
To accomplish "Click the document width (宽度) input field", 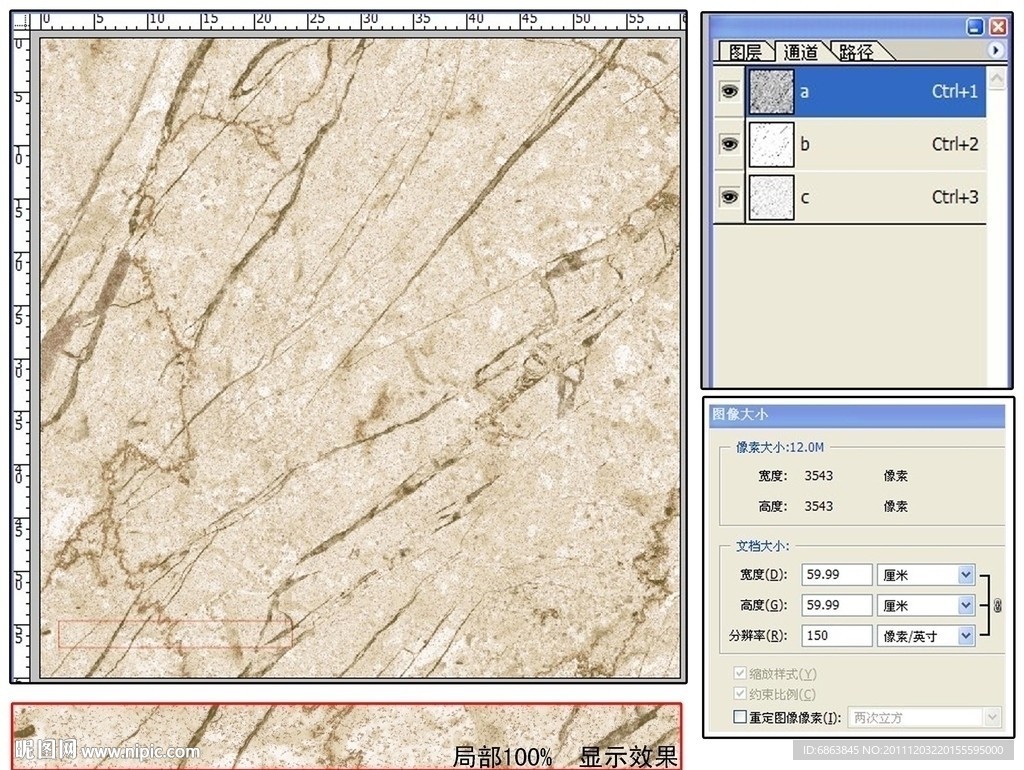I will click(x=836, y=575).
